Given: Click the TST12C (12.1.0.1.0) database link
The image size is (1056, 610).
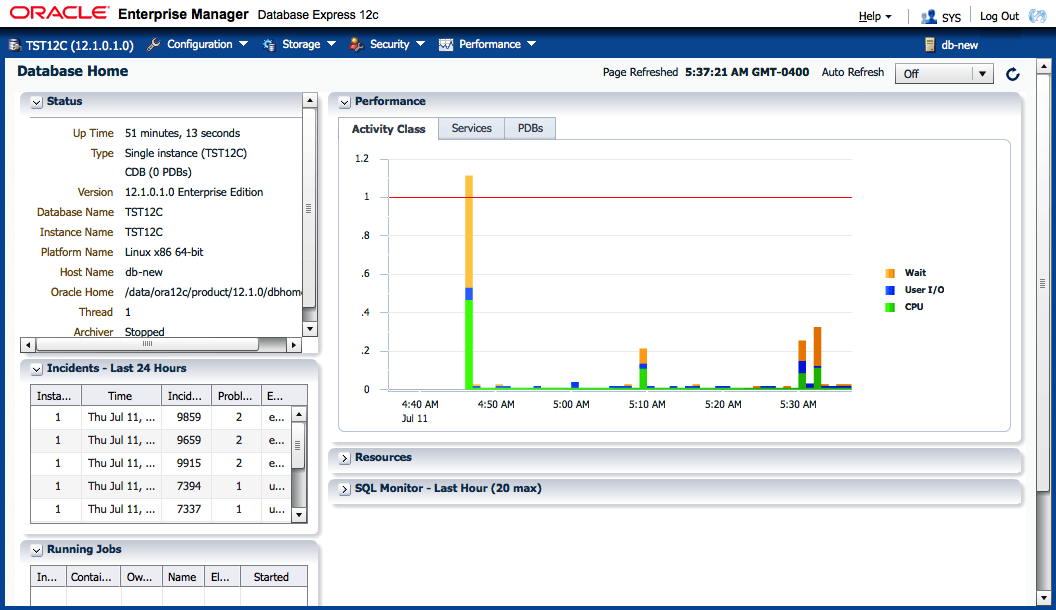Looking at the screenshot, I should [x=79, y=45].
